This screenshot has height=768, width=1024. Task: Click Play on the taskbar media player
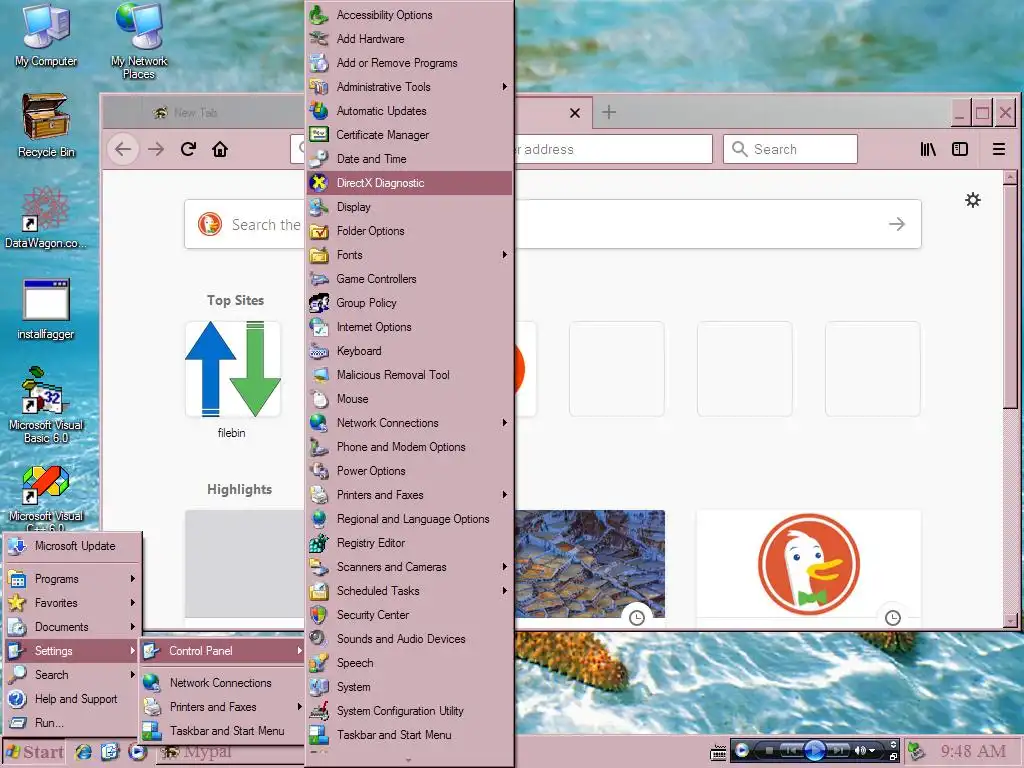[813, 750]
